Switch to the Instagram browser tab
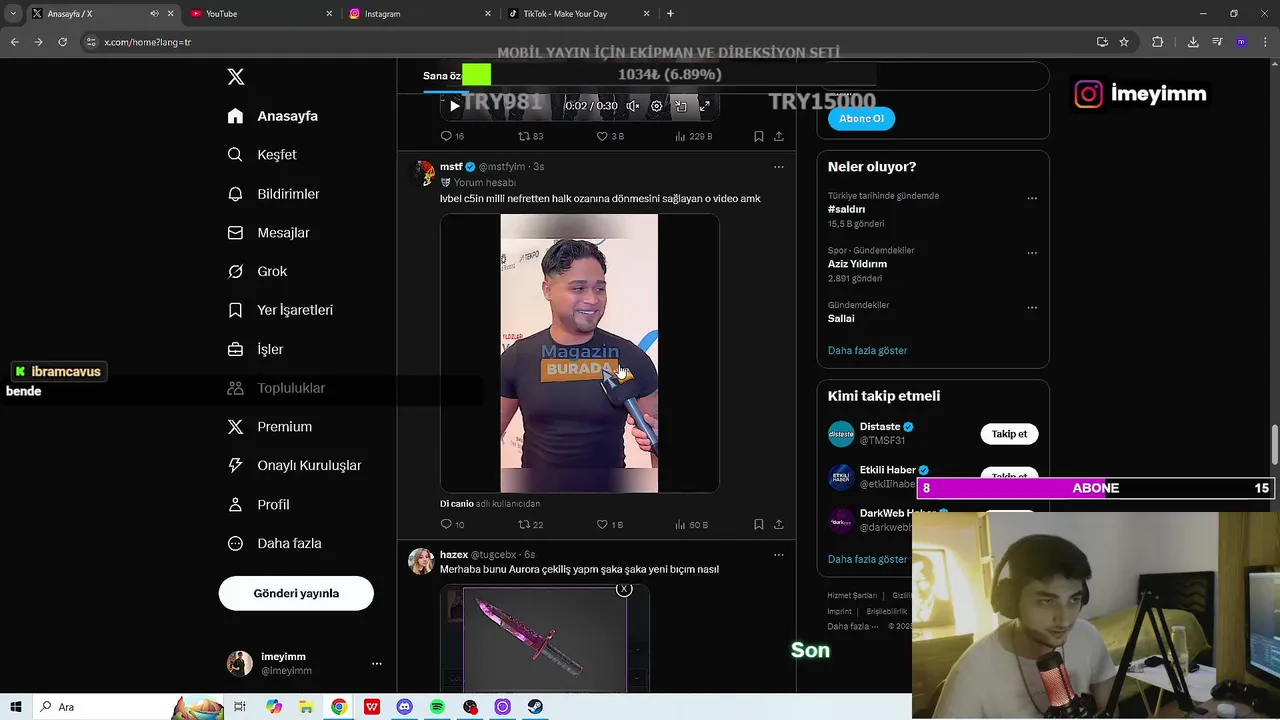The height and width of the screenshot is (720, 1280). coord(418,14)
